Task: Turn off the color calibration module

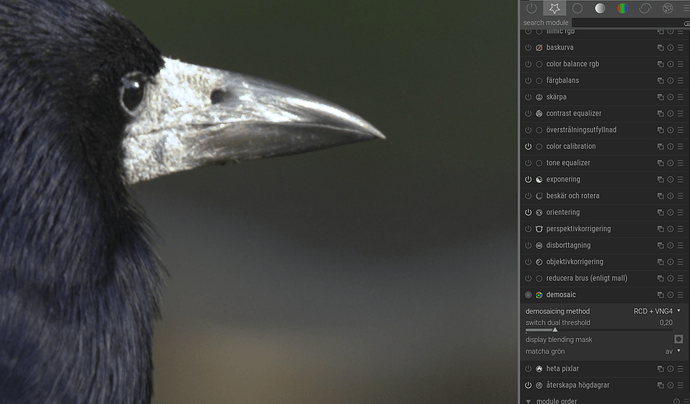Action: click(528, 146)
